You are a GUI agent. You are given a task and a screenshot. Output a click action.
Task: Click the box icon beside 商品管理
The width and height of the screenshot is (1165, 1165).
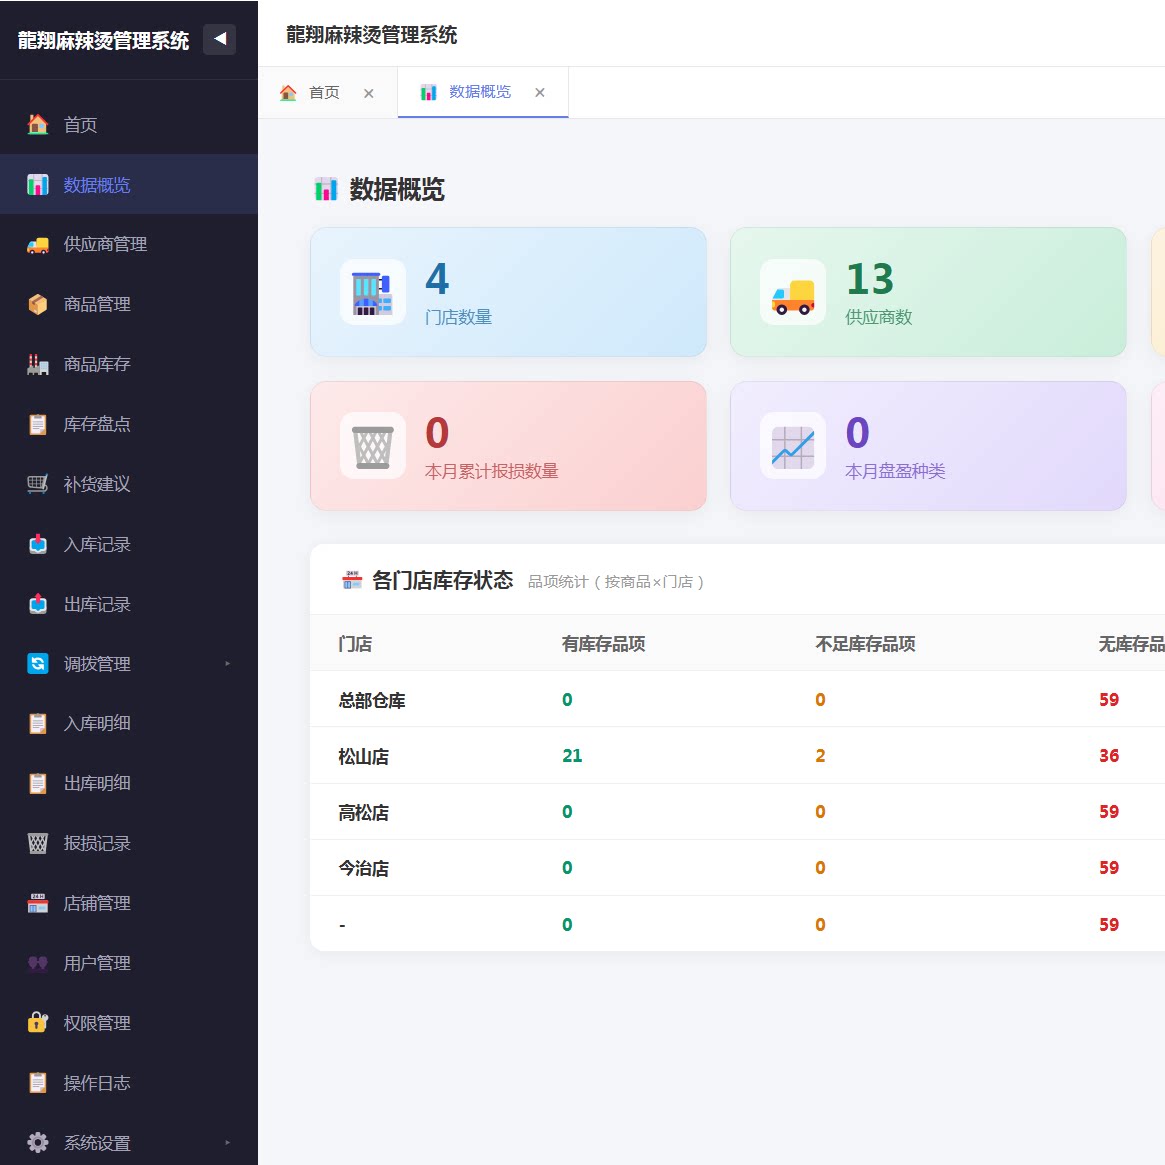coord(37,304)
